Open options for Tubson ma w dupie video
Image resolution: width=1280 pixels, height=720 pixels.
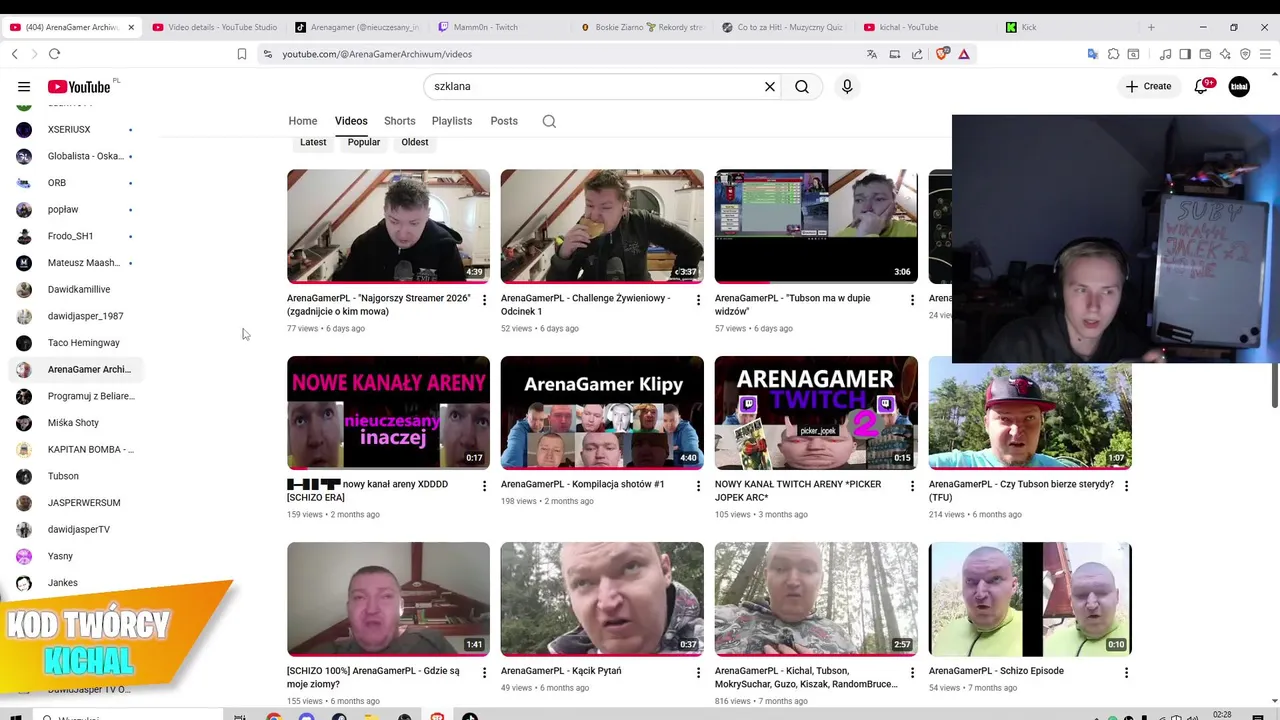pos(912,300)
